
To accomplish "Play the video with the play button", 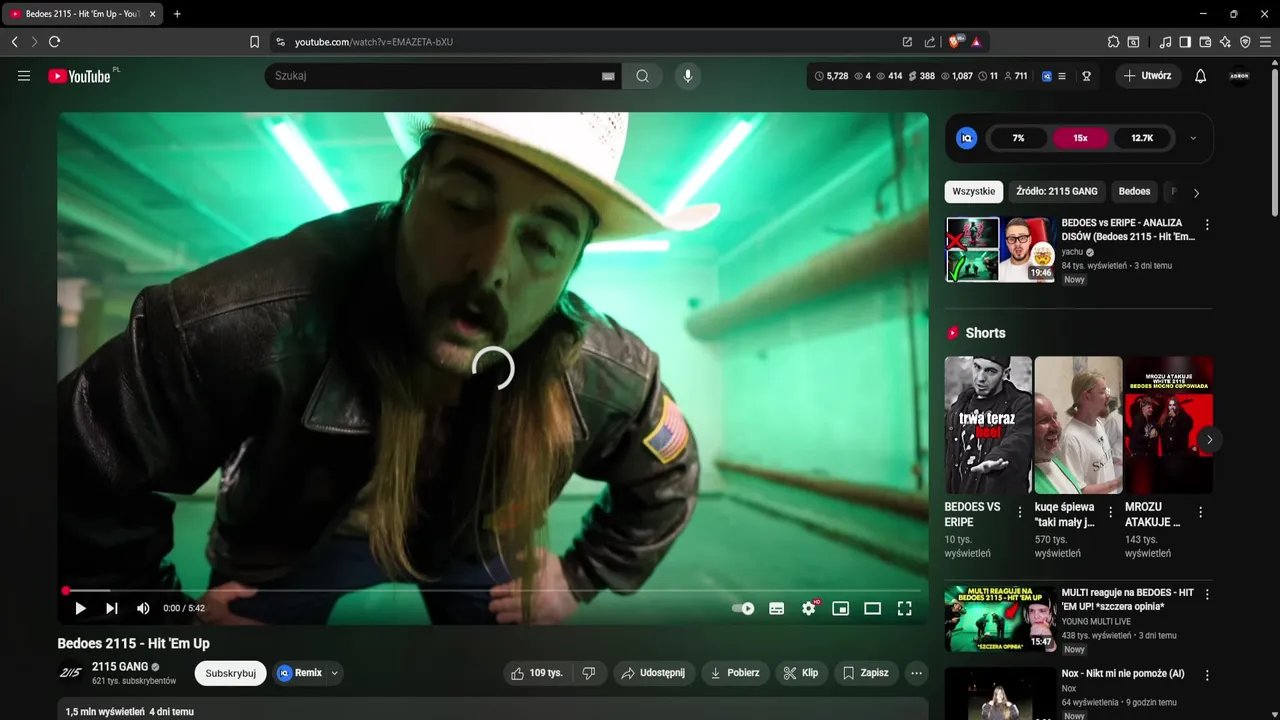I will coord(80,608).
